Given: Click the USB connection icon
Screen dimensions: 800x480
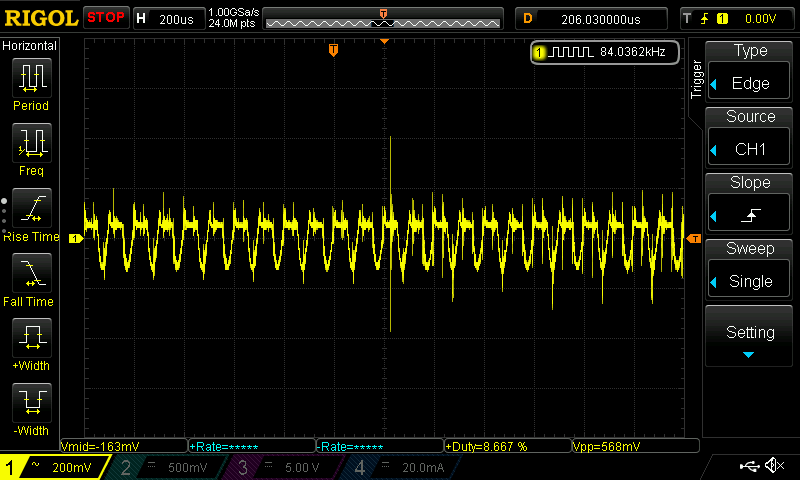Looking at the screenshot, I should 749,465.
